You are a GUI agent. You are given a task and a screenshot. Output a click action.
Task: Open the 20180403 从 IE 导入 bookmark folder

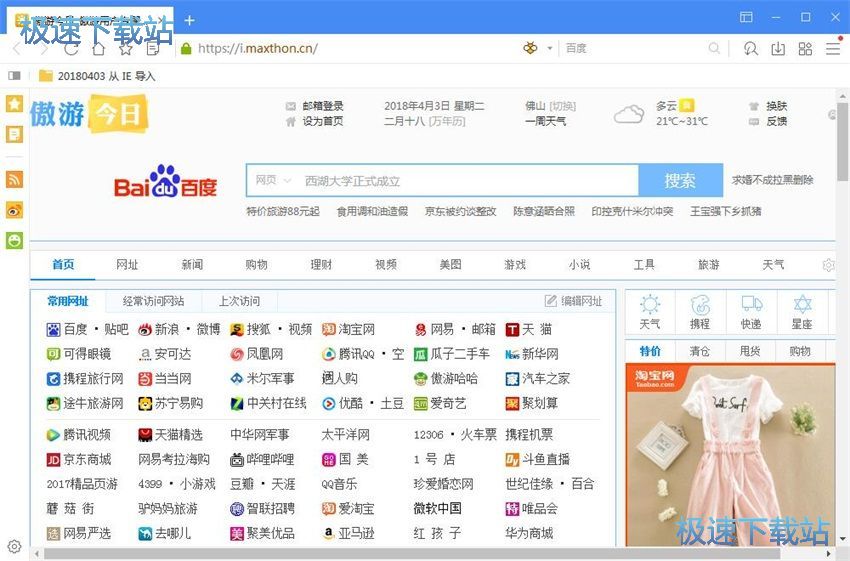pos(97,76)
